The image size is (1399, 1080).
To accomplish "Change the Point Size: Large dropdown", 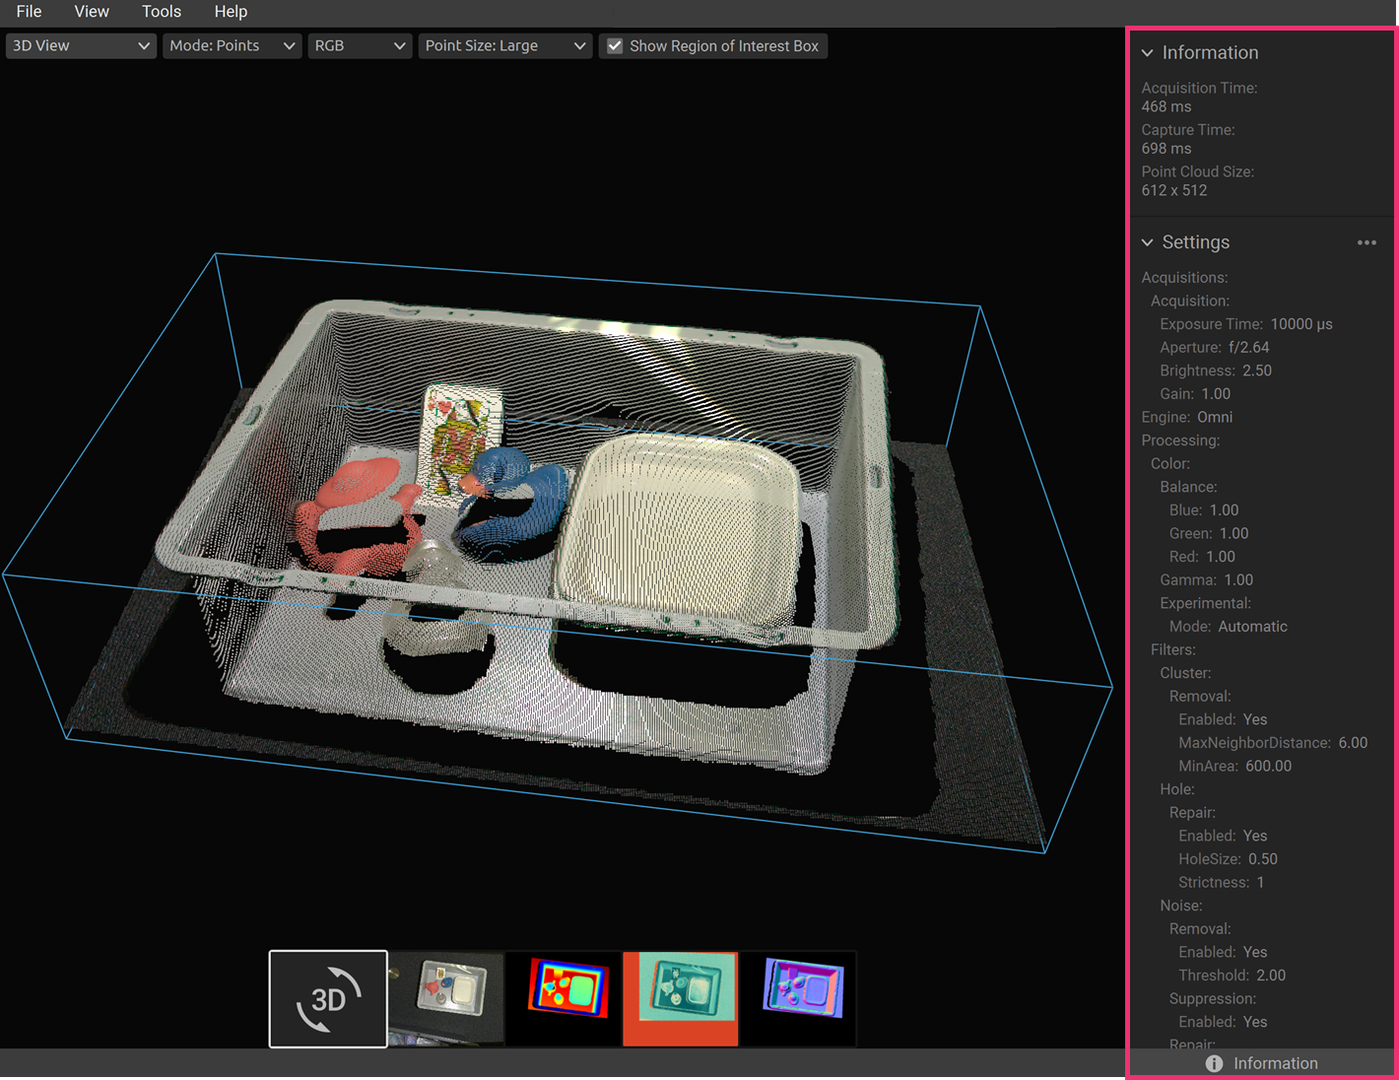I will click(505, 46).
